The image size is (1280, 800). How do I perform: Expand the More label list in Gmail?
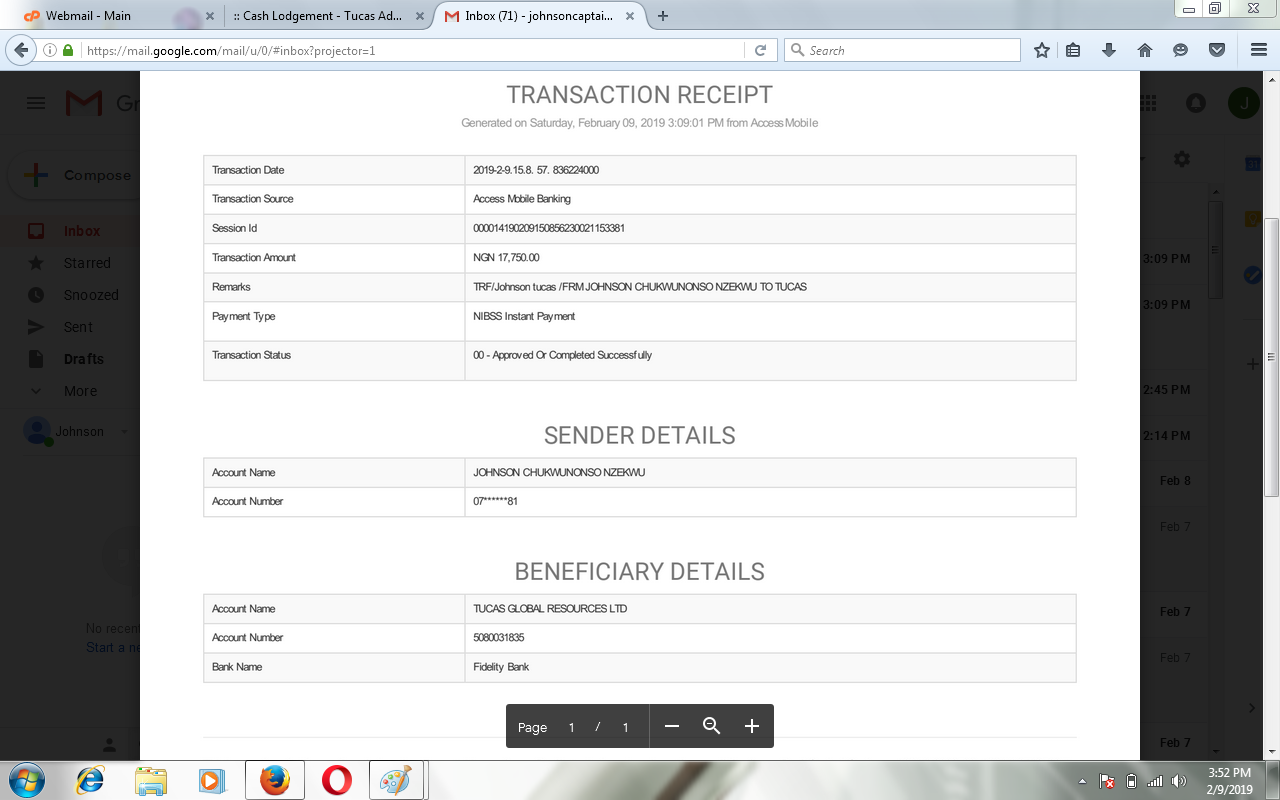[80, 391]
